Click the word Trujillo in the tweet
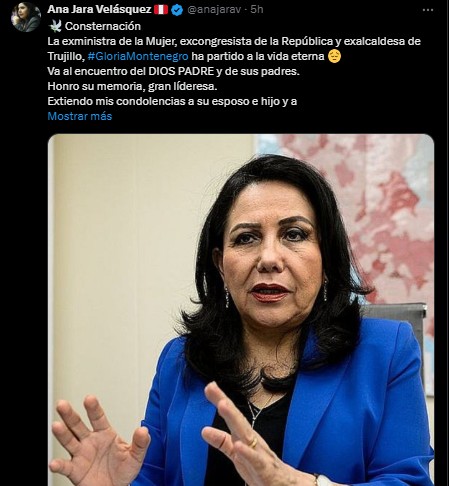 (66, 56)
